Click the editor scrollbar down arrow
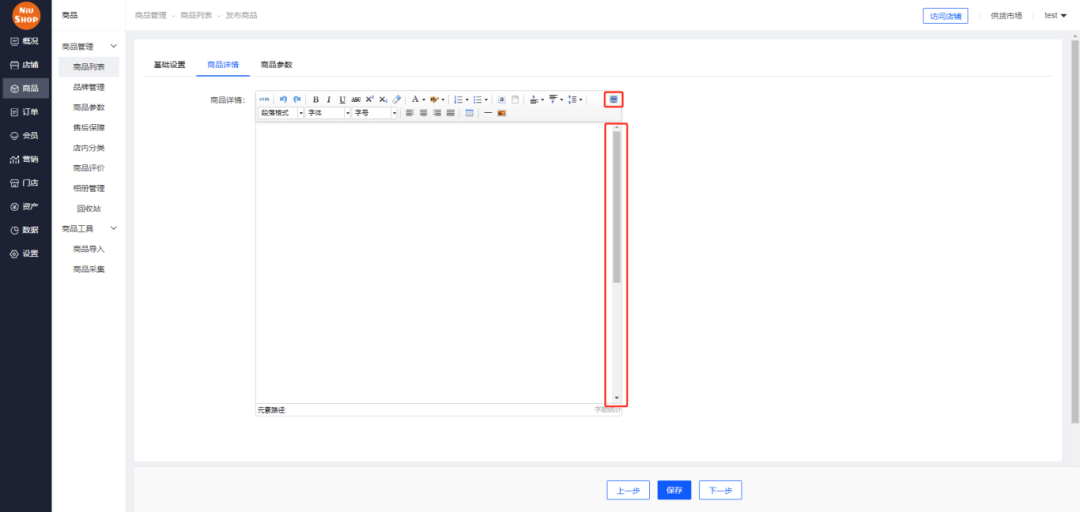The width and height of the screenshot is (1080, 512). (x=616, y=398)
